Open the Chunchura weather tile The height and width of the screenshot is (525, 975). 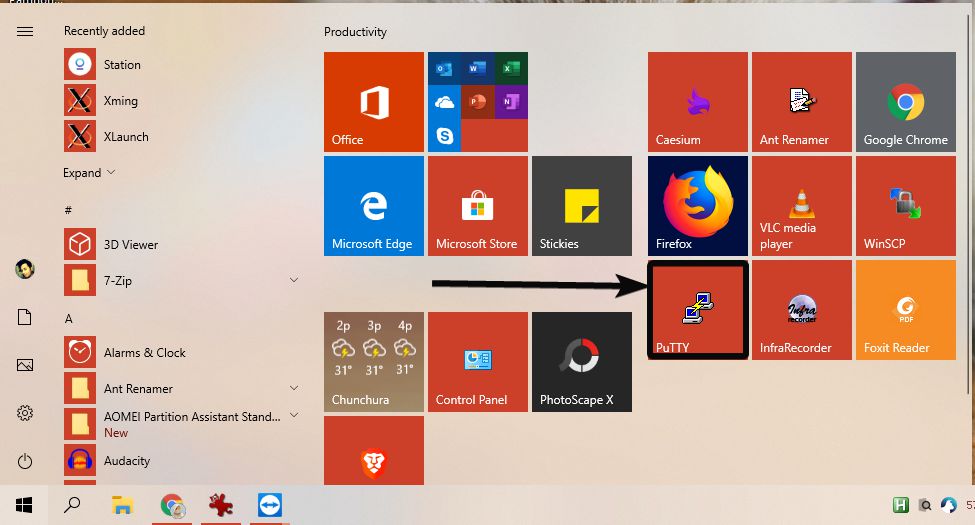point(374,362)
